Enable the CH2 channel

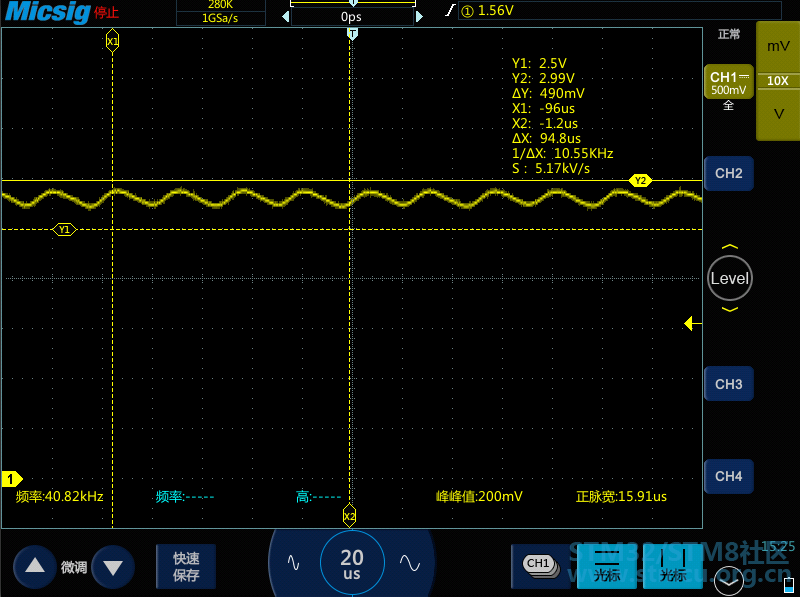729,173
